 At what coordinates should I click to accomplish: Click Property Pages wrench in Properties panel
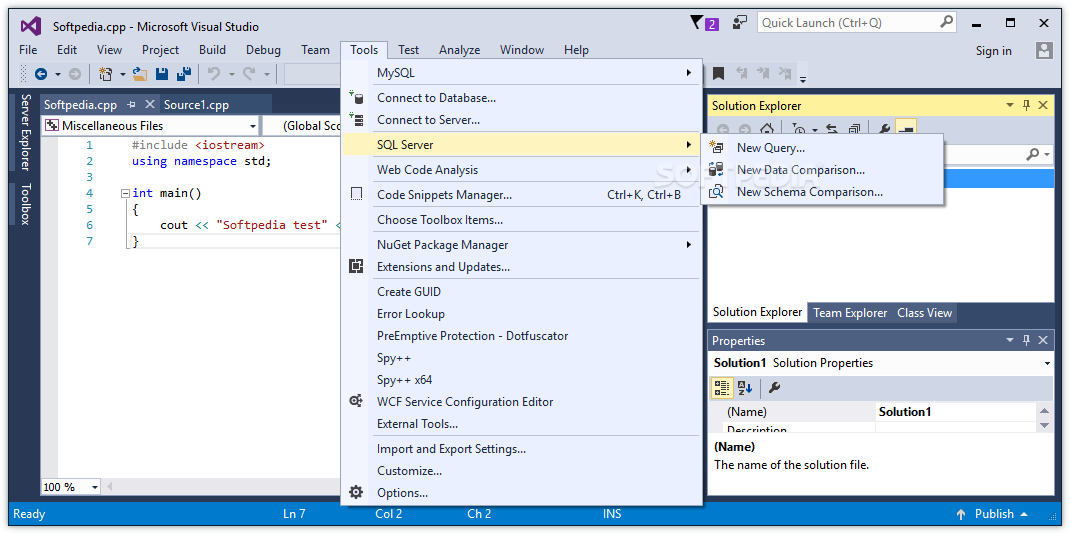pyautogui.click(x=774, y=387)
